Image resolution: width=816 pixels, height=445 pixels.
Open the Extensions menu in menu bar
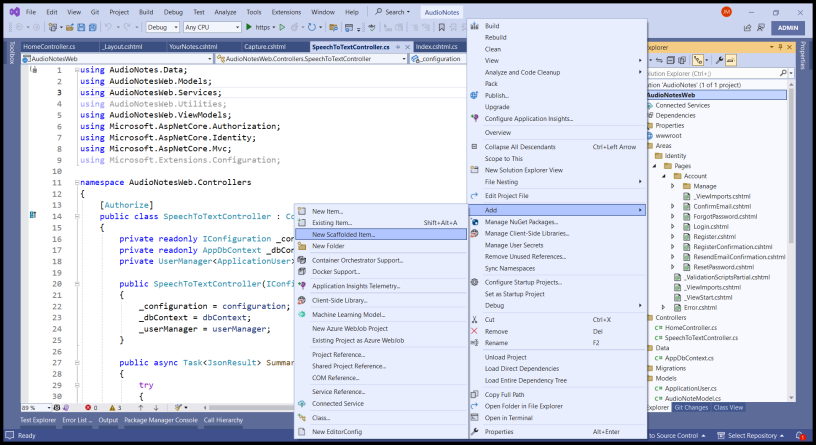[x=286, y=11]
